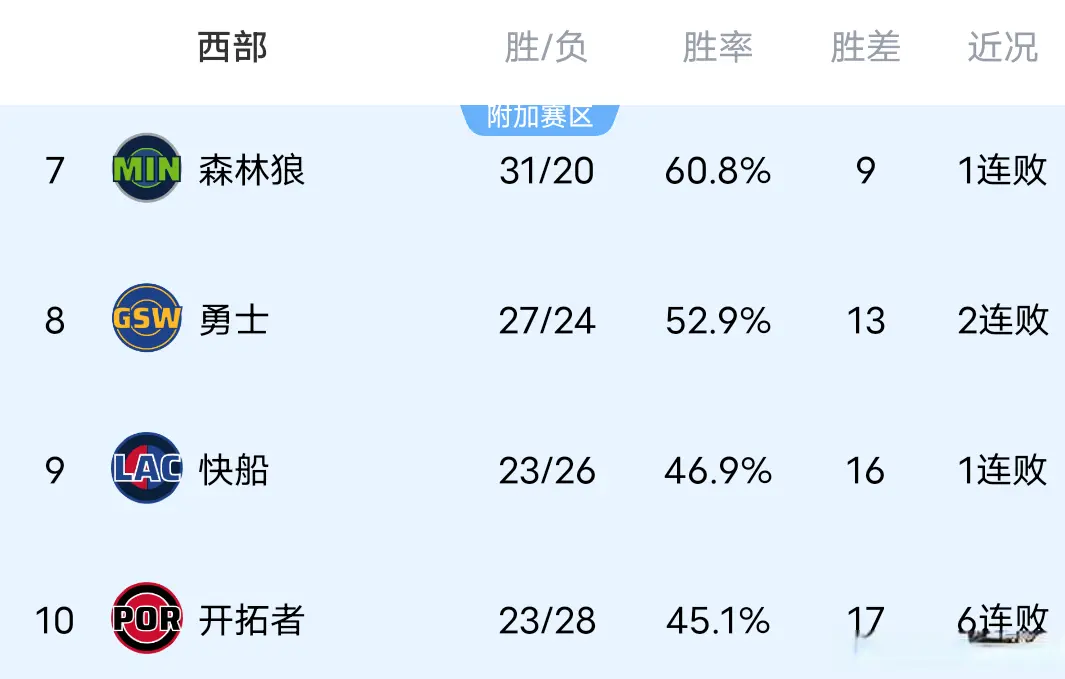The height and width of the screenshot is (679, 1065).
Task: Click the 31/20 win-loss record
Action: 546,171
